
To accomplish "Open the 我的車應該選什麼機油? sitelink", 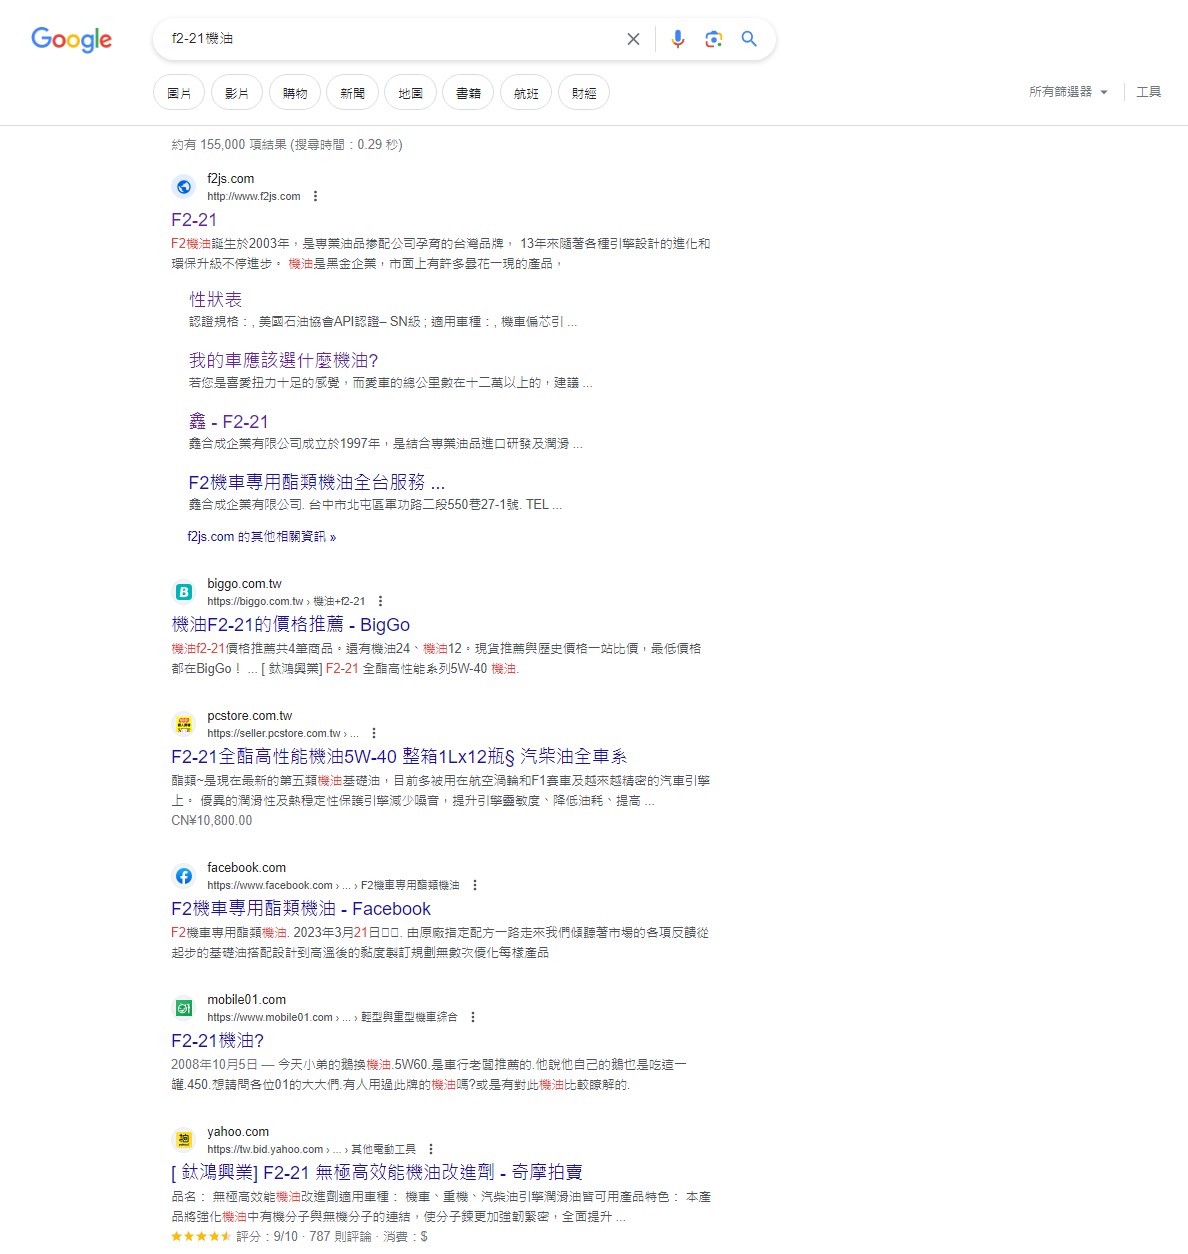I will [284, 360].
